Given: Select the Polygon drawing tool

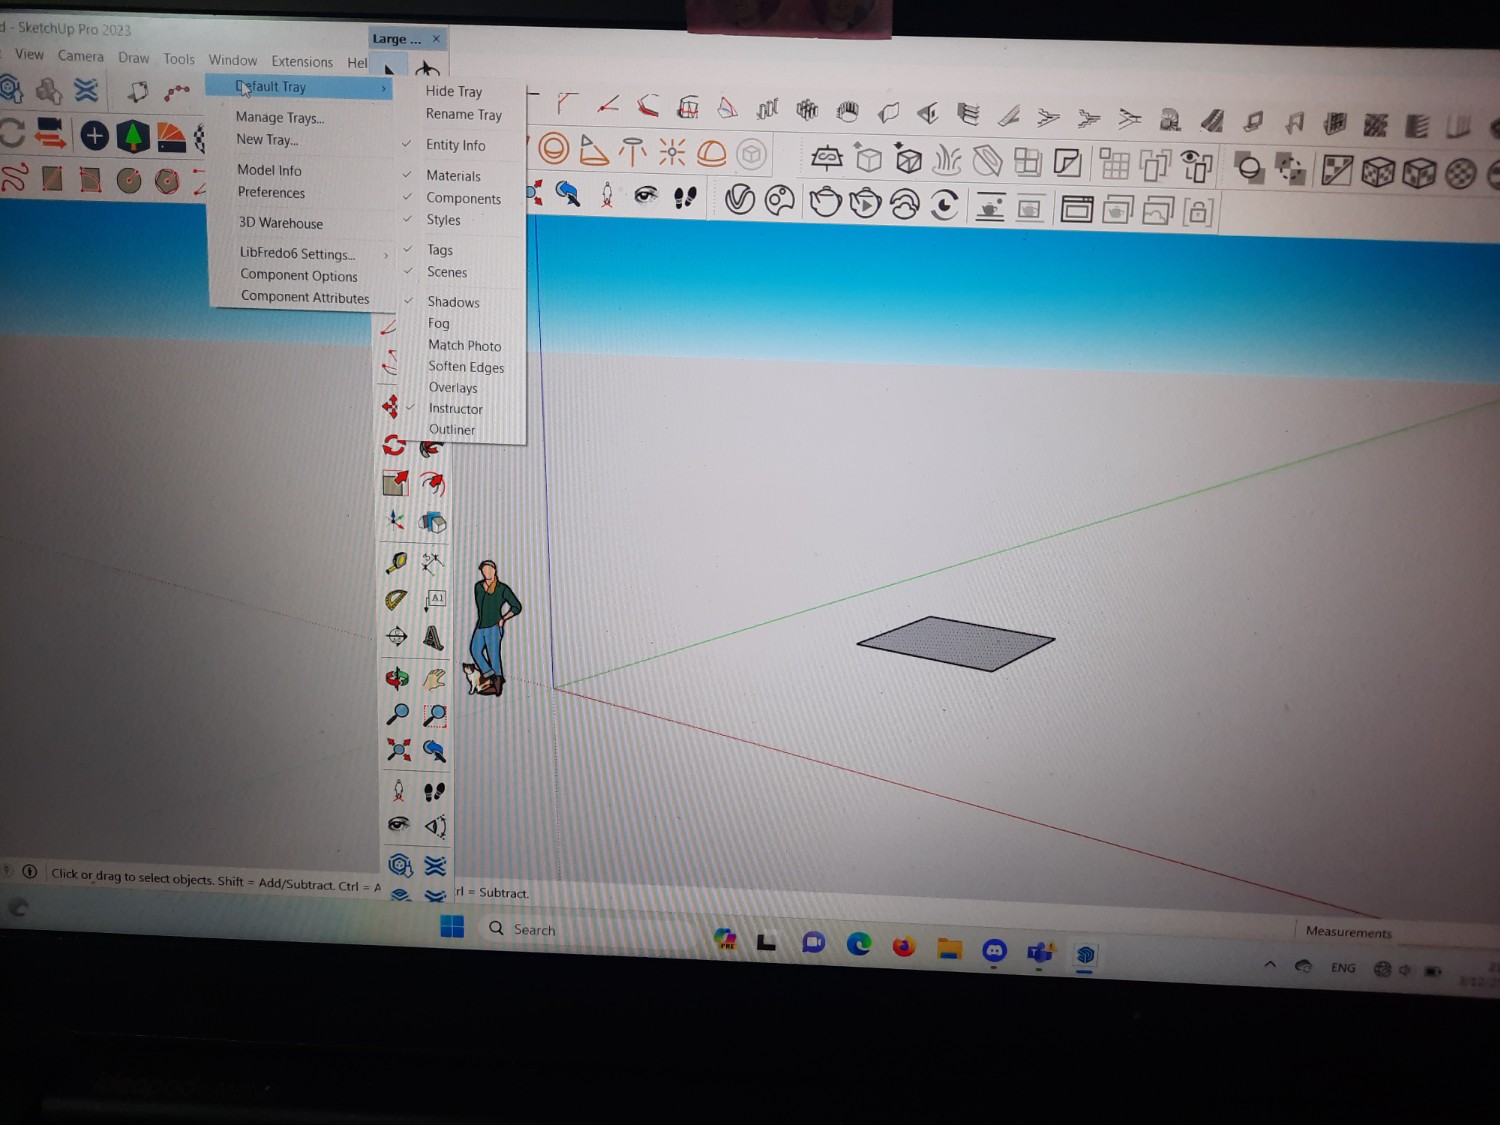Looking at the screenshot, I should tap(167, 181).
